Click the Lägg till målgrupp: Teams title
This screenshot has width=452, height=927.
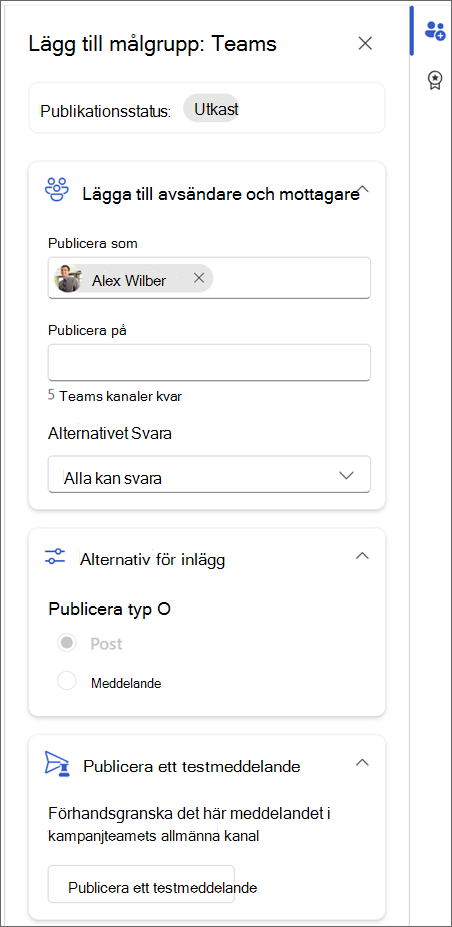(152, 44)
